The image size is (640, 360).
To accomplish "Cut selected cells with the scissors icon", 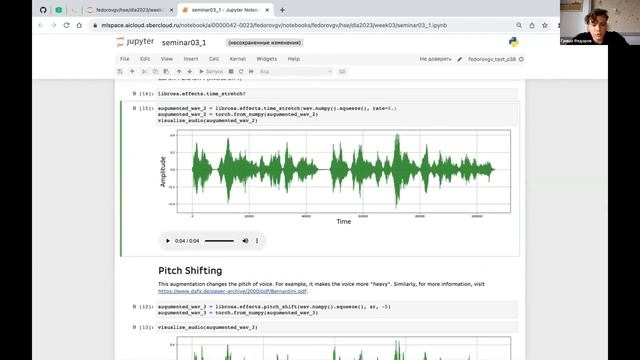I will point(144,71).
